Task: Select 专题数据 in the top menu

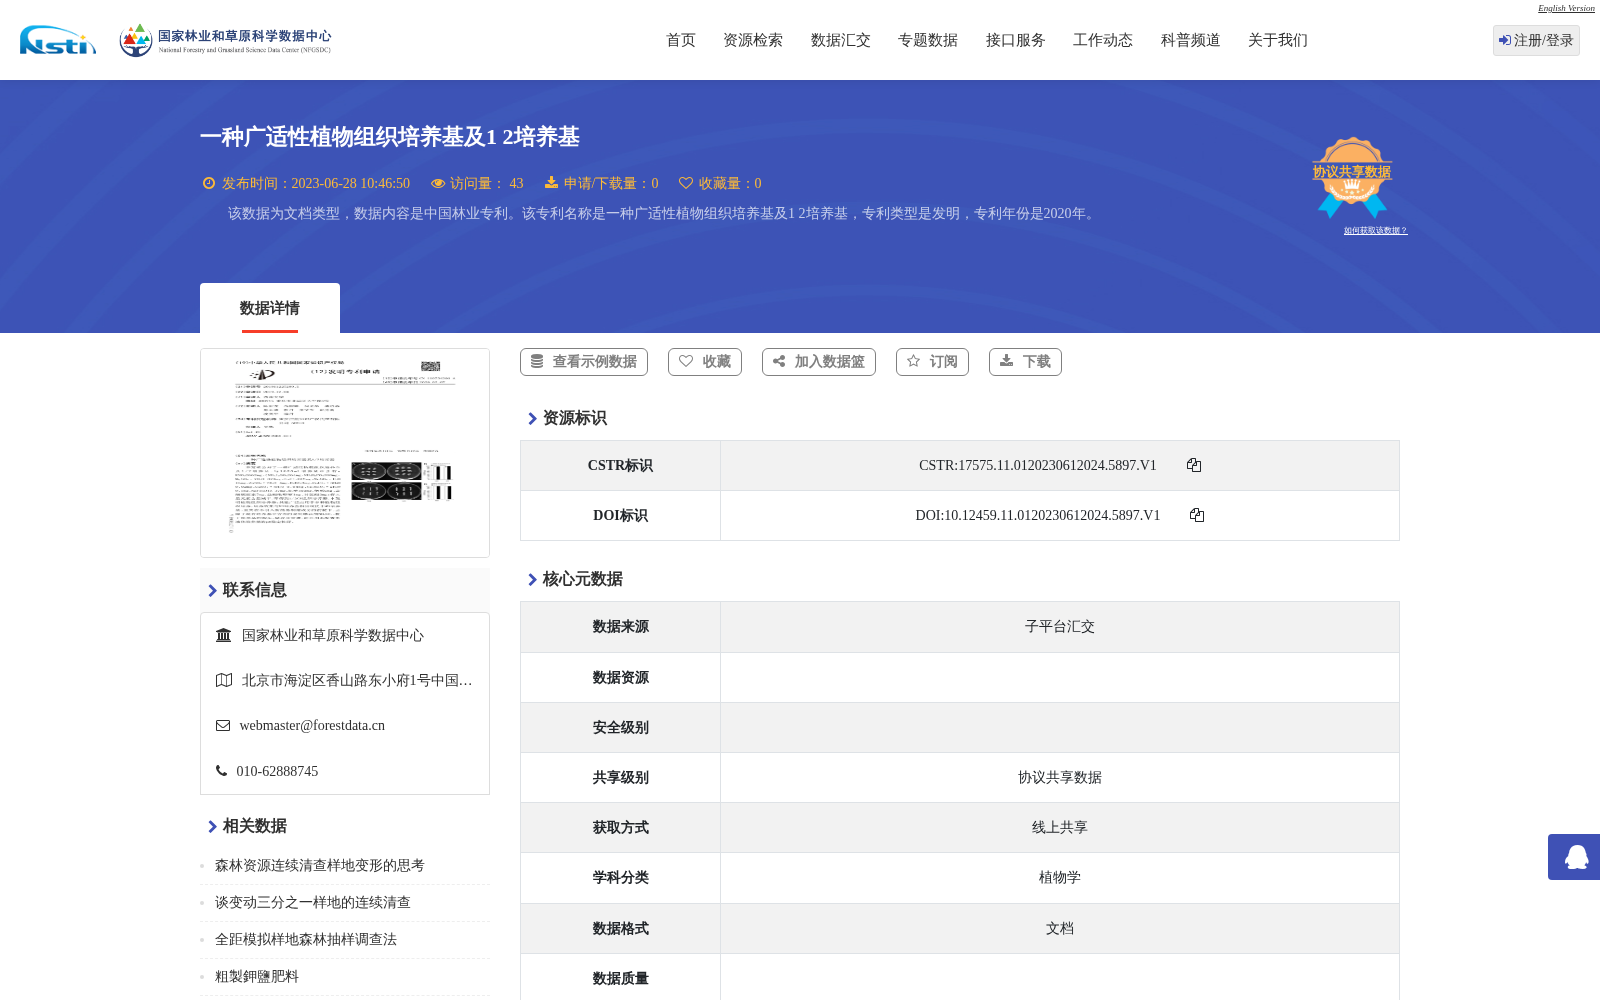Action: pyautogui.click(x=928, y=40)
